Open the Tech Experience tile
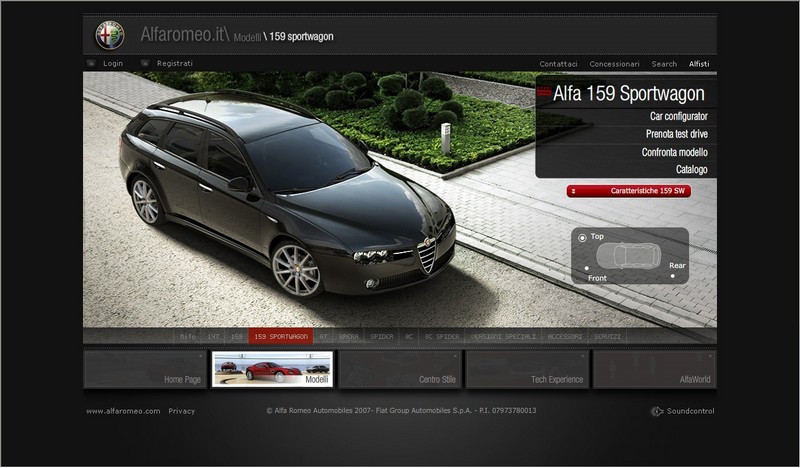This screenshot has height=468, width=800. point(528,369)
